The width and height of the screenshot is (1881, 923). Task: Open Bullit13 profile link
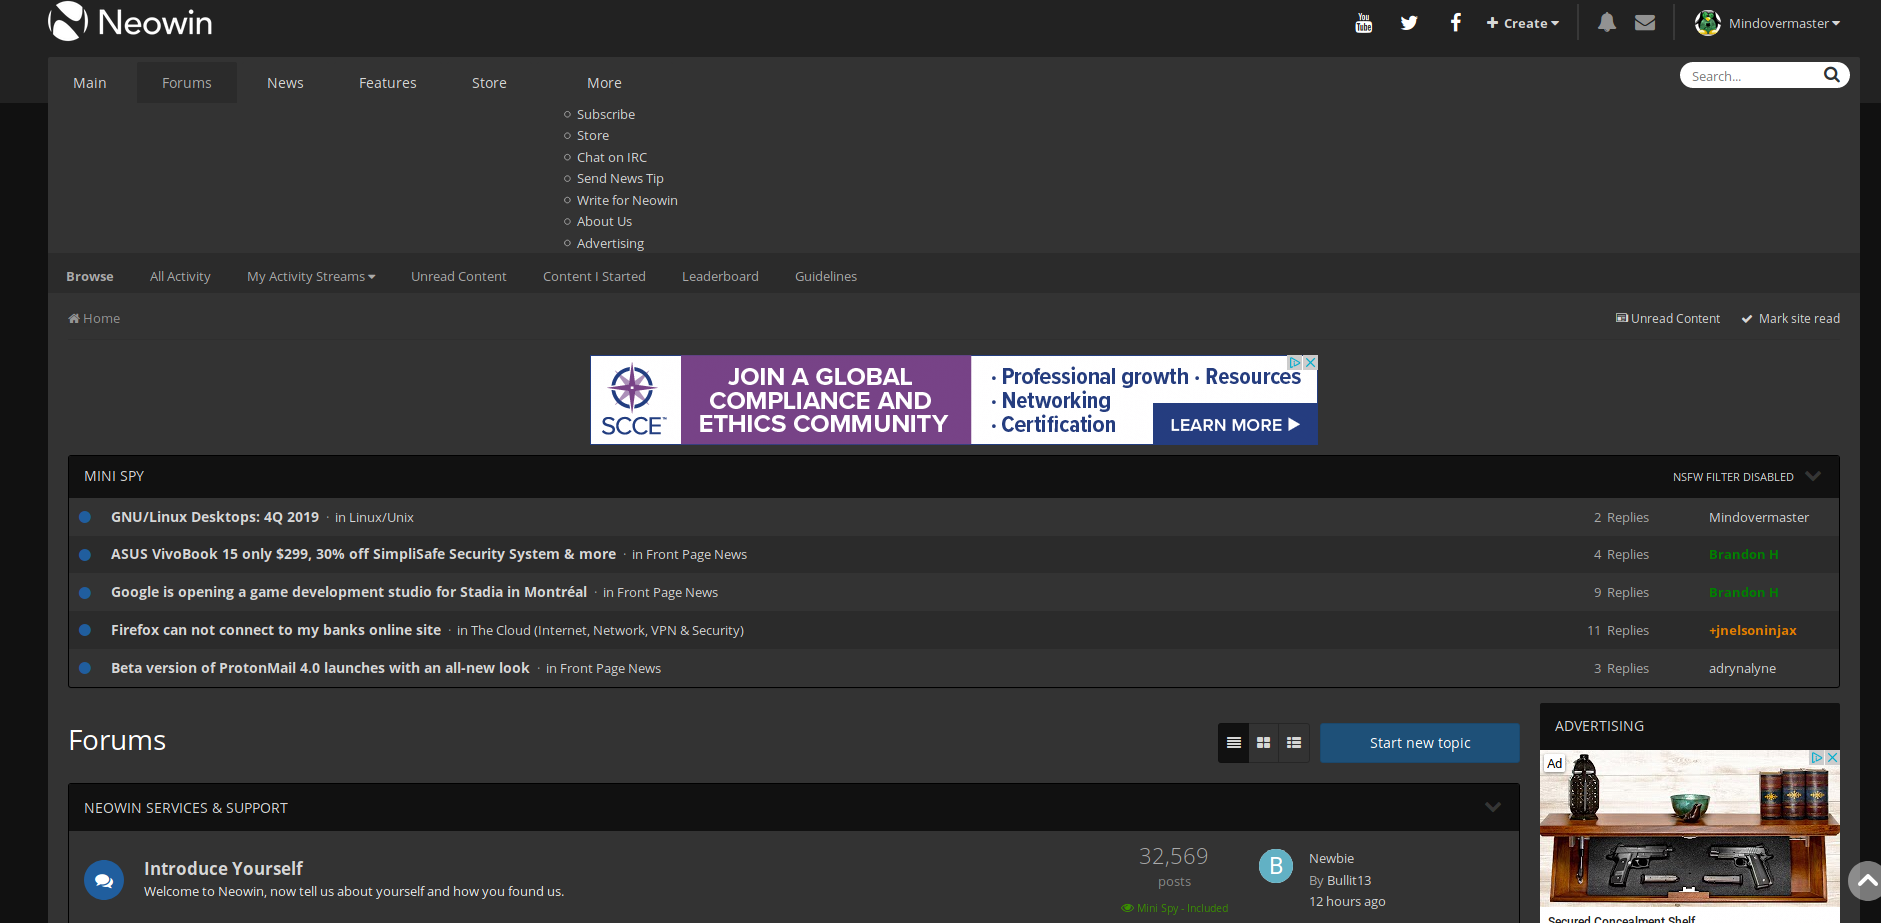tap(1349, 880)
